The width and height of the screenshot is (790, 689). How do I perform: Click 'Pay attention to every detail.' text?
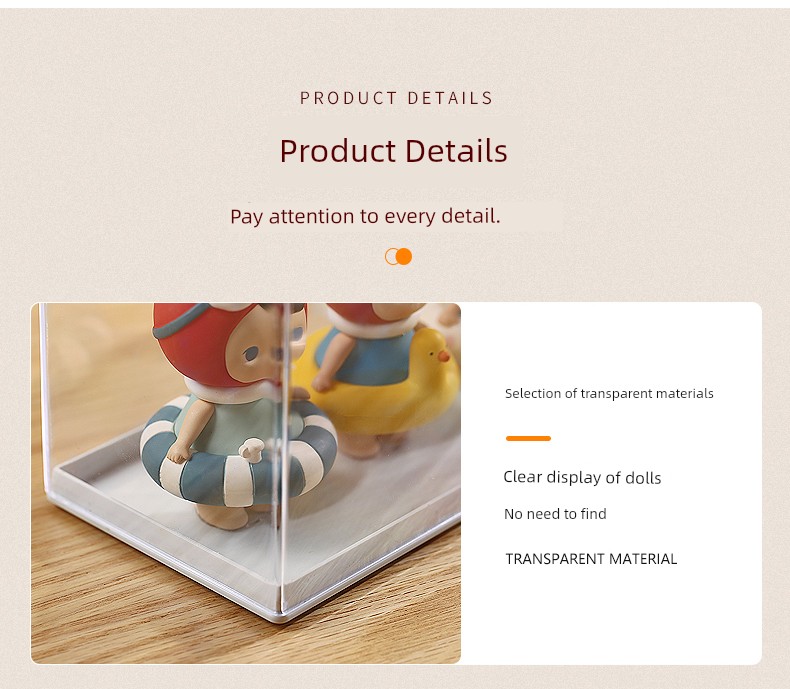pos(365,216)
